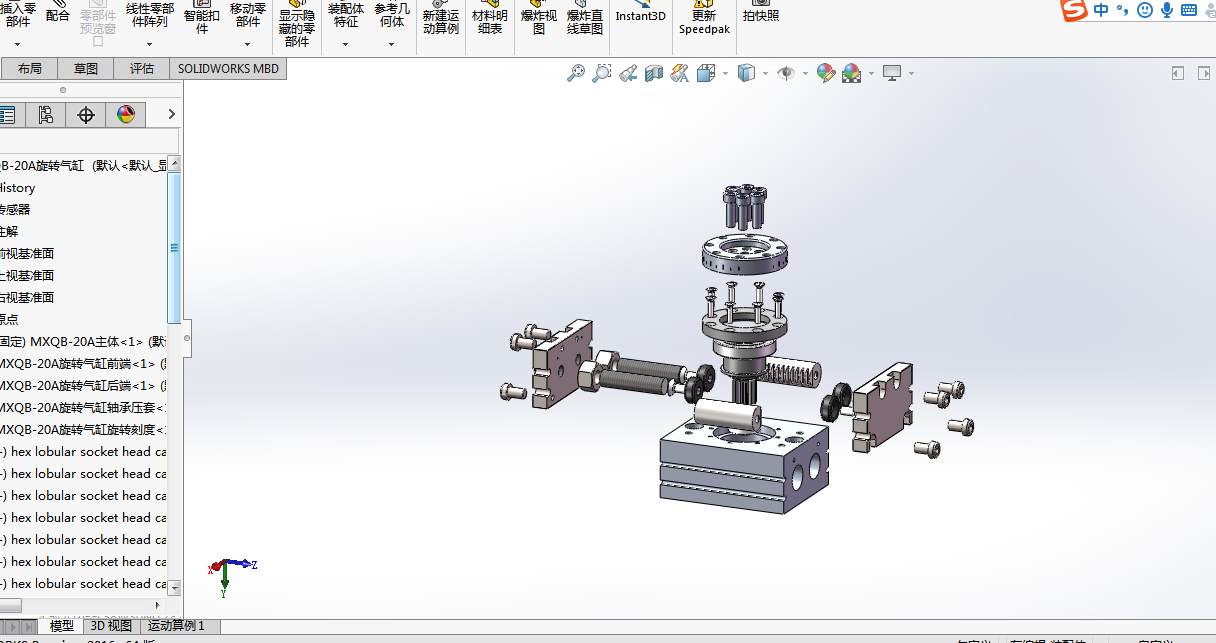Image resolution: width=1216 pixels, height=643 pixels.
Task: Open the ConfigurationManager tab icon
Action: pos(45,115)
